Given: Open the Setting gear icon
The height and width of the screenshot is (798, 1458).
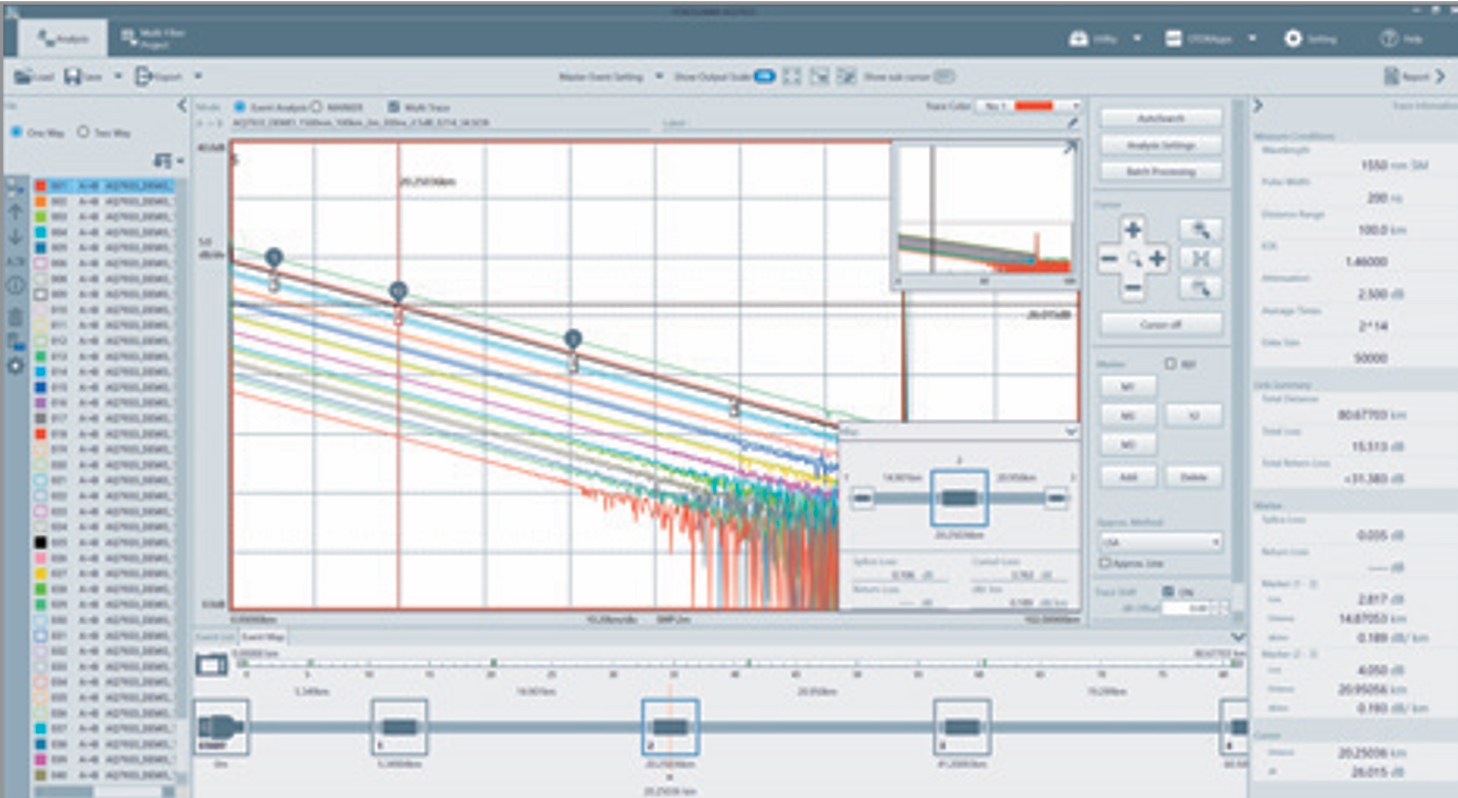Looking at the screenshot, I should point(1292,39).
